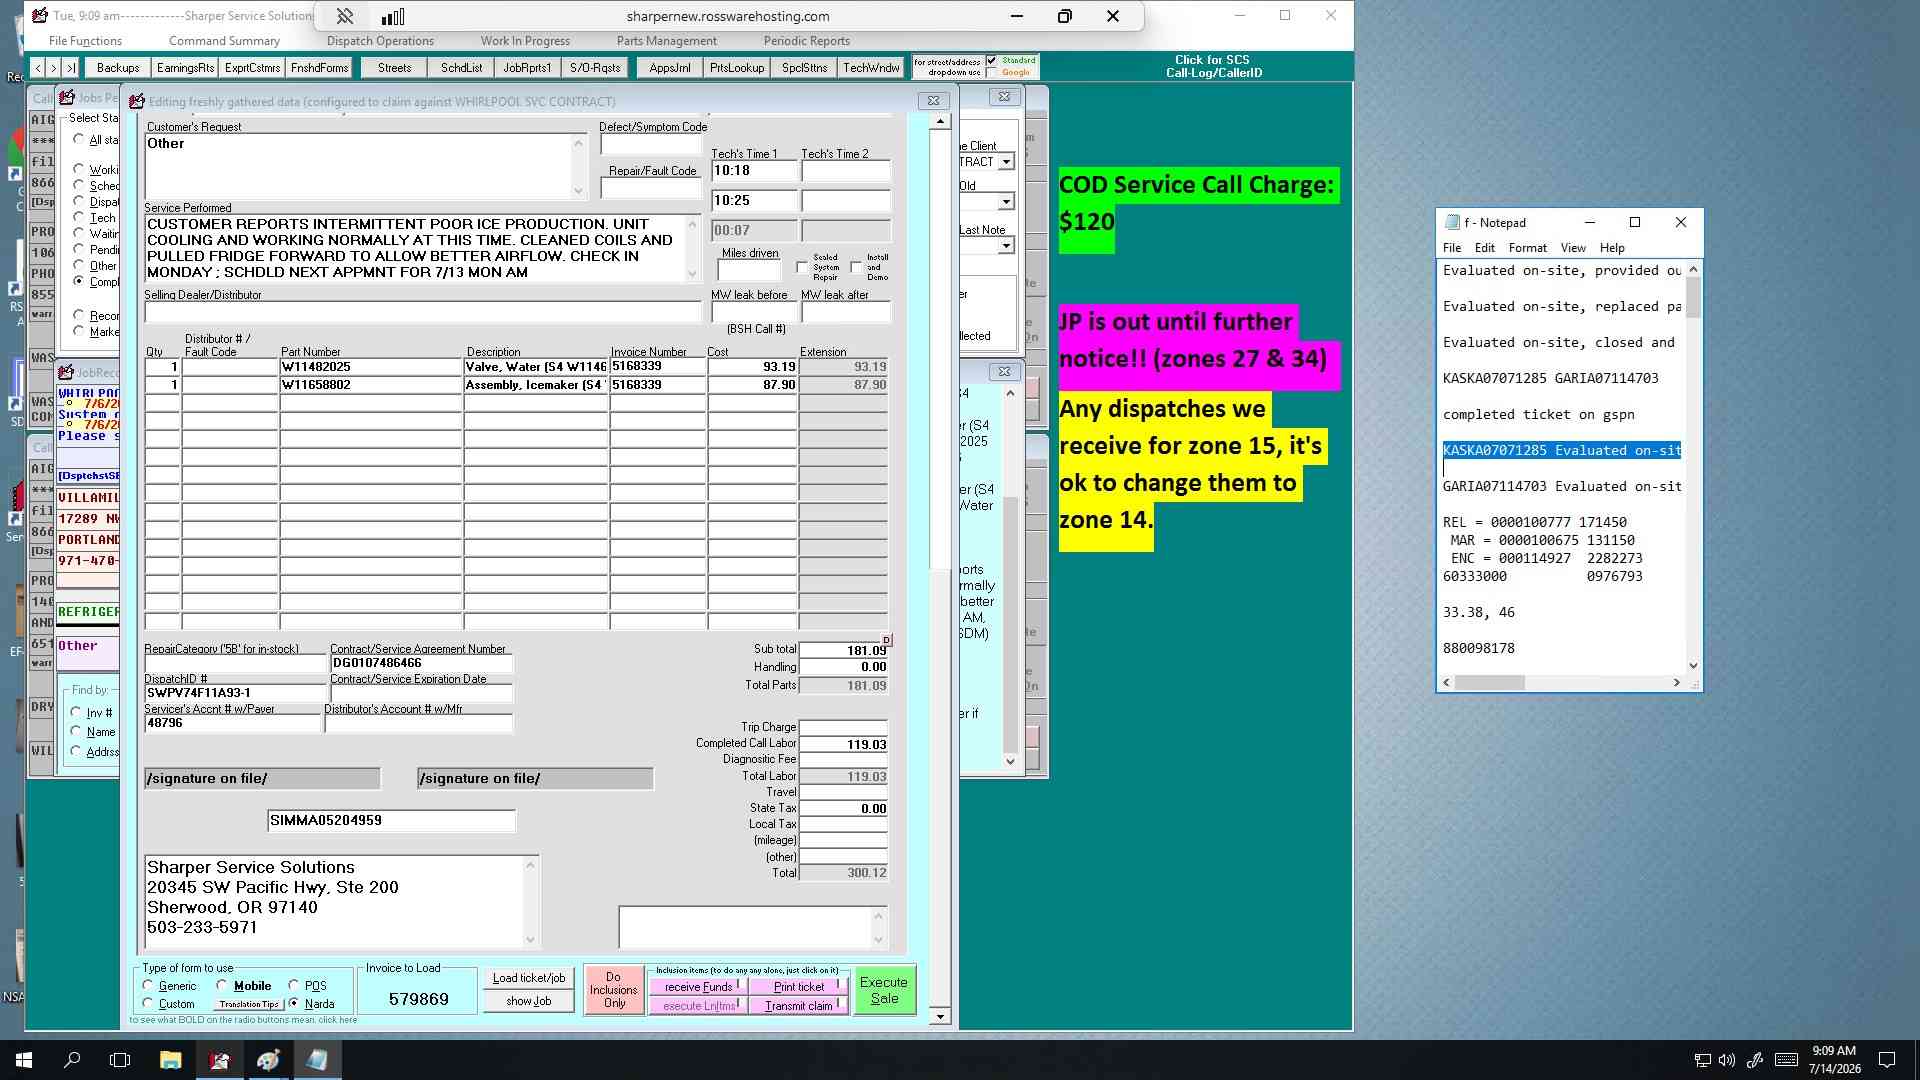Viewport: 1920px width, 1080px height.
Task: Click the Execute Sale button
Action: pyautogui.click(x=885, y=990)
